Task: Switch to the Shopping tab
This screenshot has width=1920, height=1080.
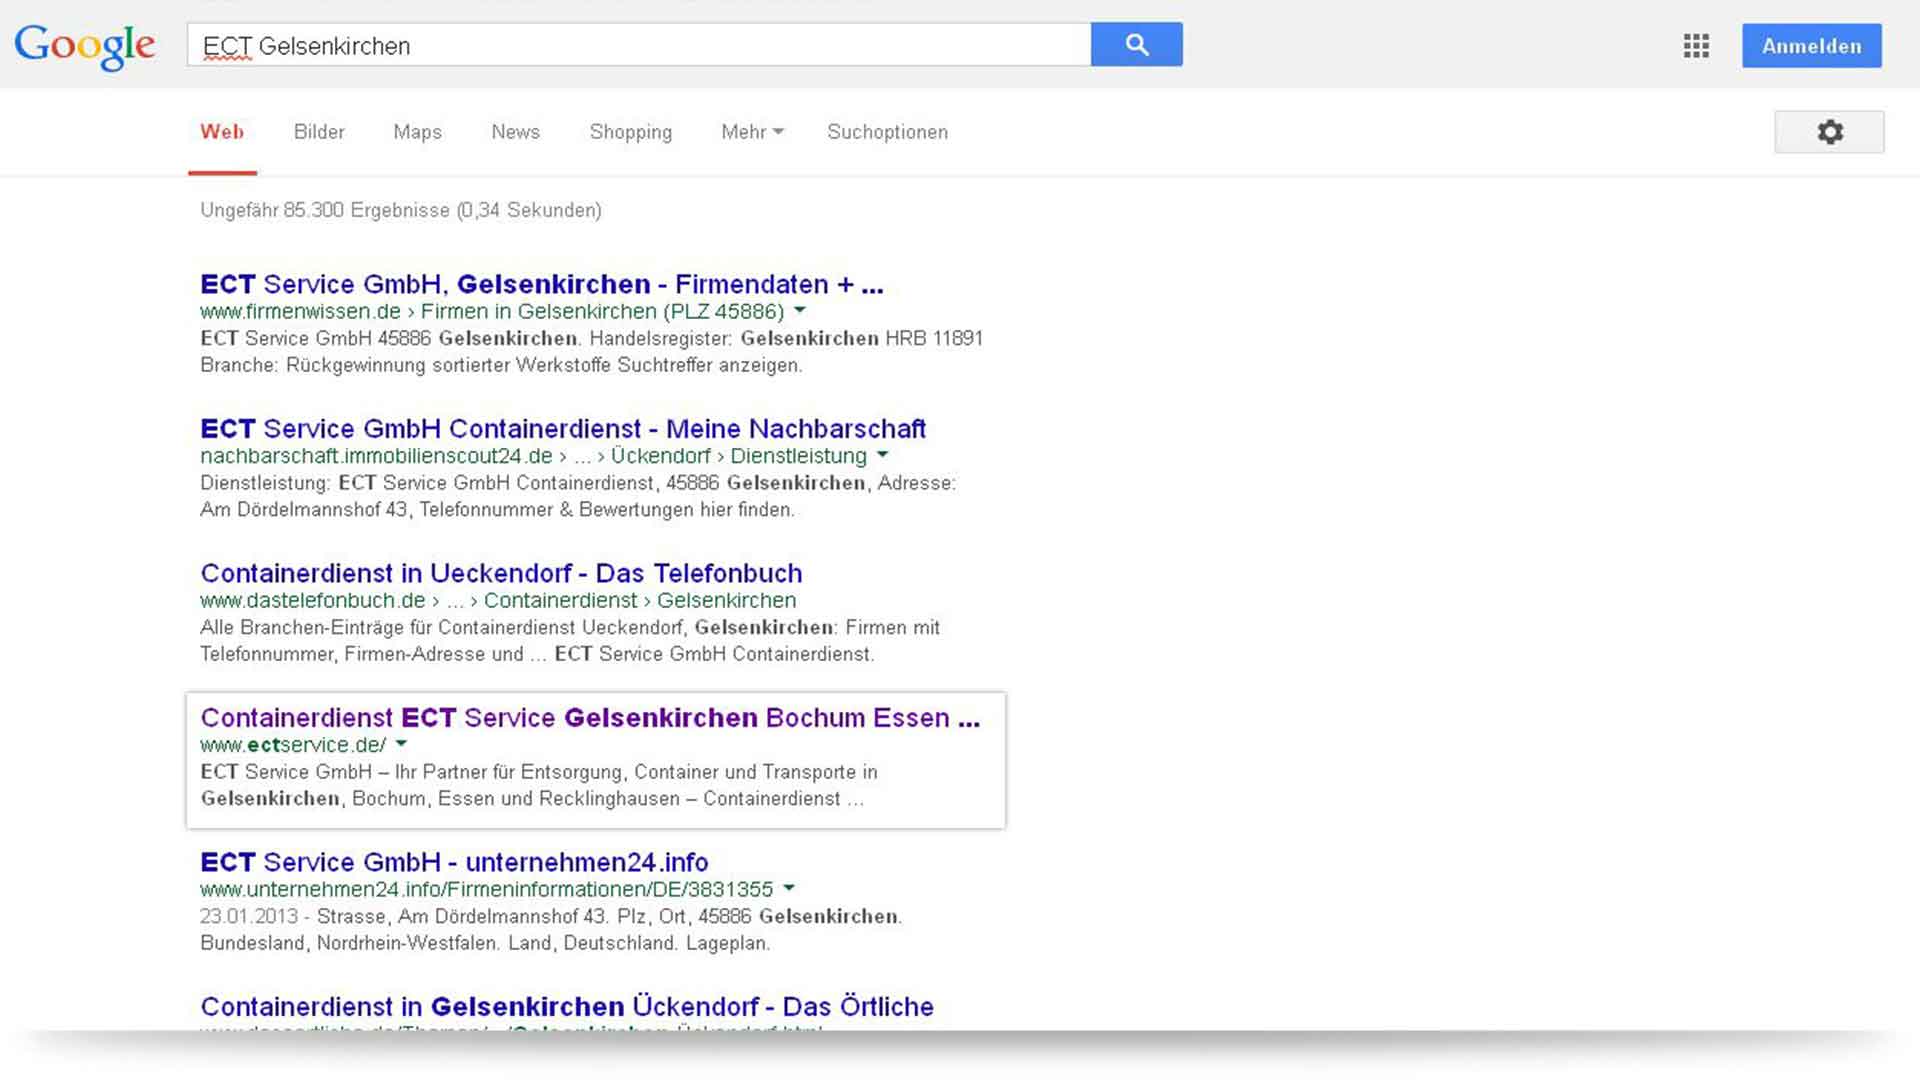Action: click(x=630, y=132)
